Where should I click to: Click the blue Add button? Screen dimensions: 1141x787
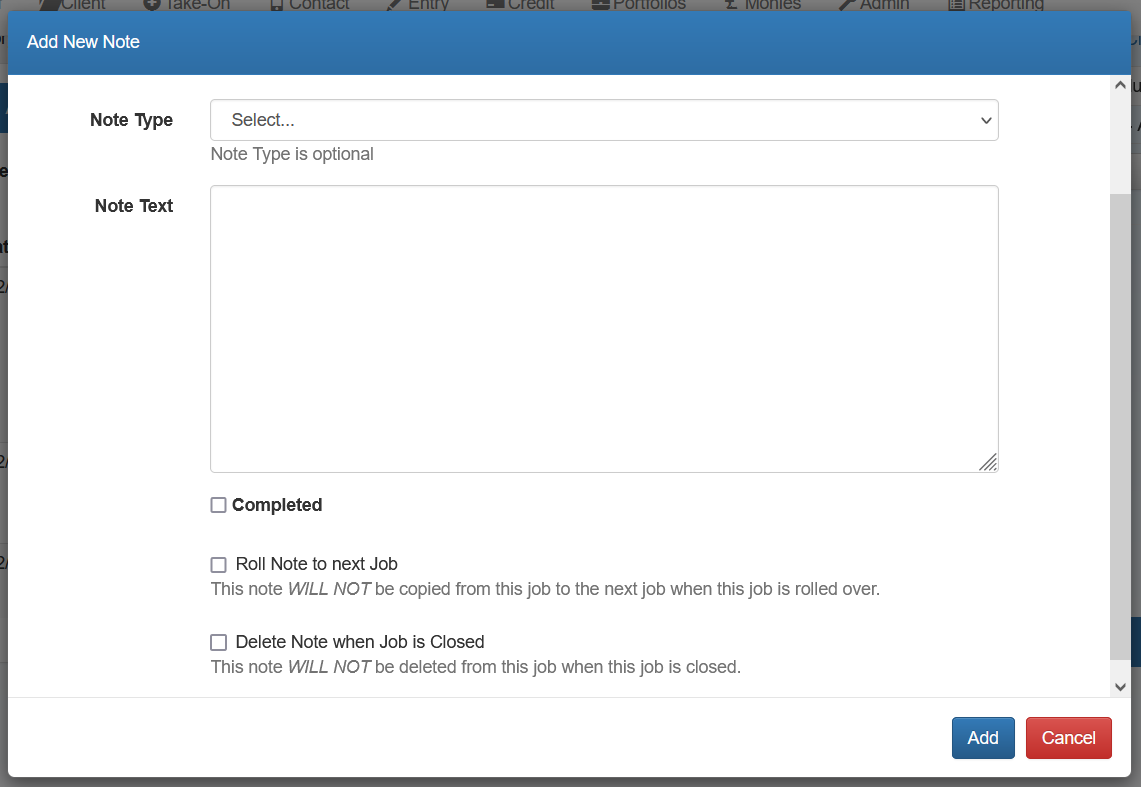click(983, 738)
